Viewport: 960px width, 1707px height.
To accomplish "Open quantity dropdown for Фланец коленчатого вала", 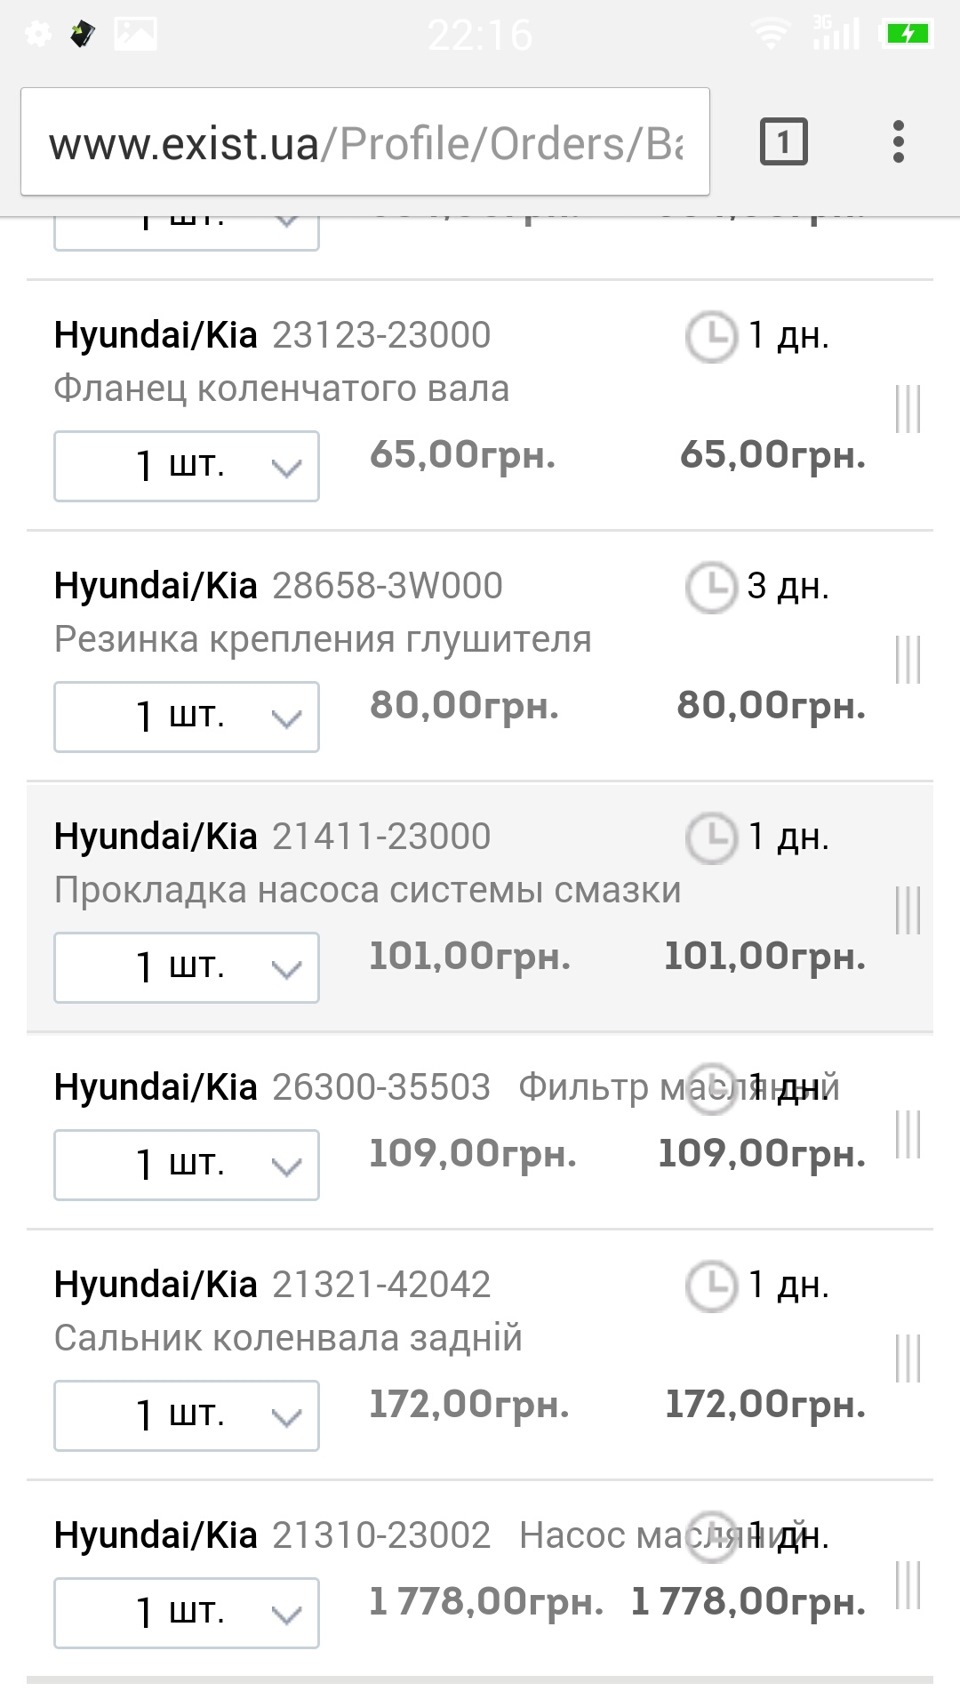I will (x=187, y=466).
